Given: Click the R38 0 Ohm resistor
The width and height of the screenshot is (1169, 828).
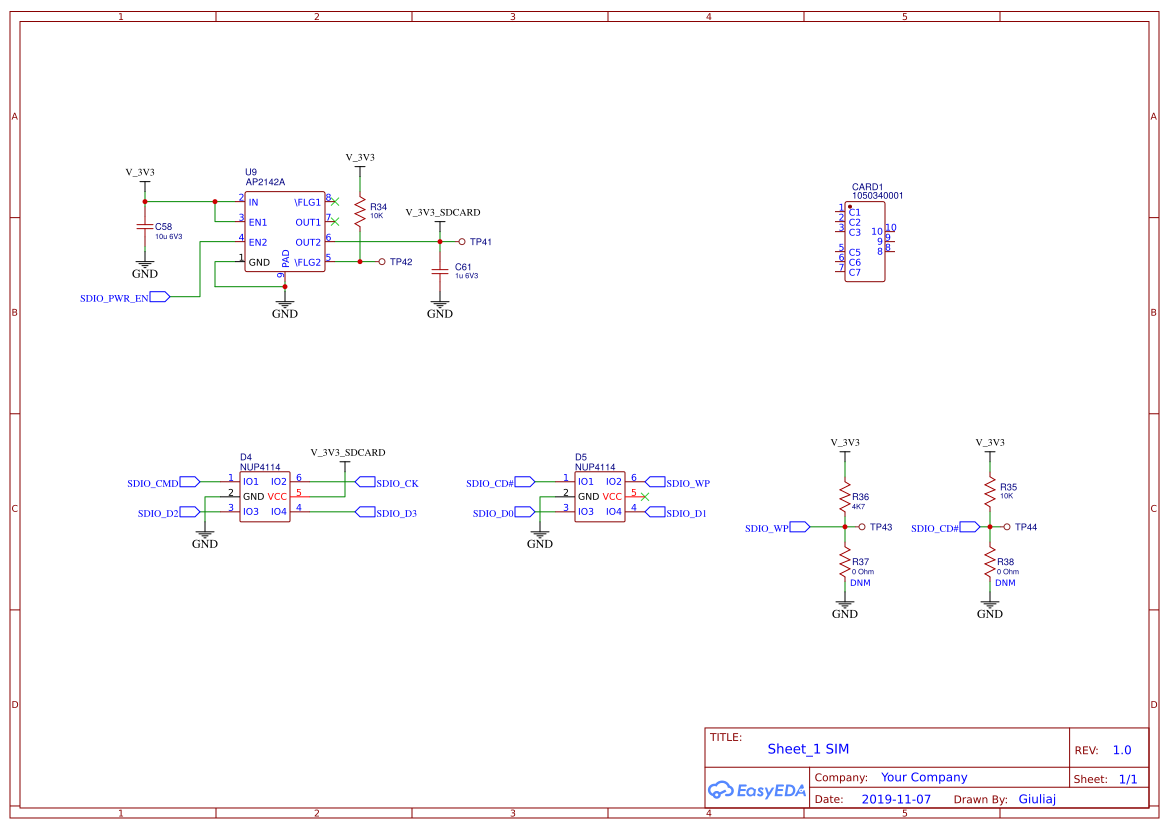Looking at the screenshot, I should click(990, 564).
